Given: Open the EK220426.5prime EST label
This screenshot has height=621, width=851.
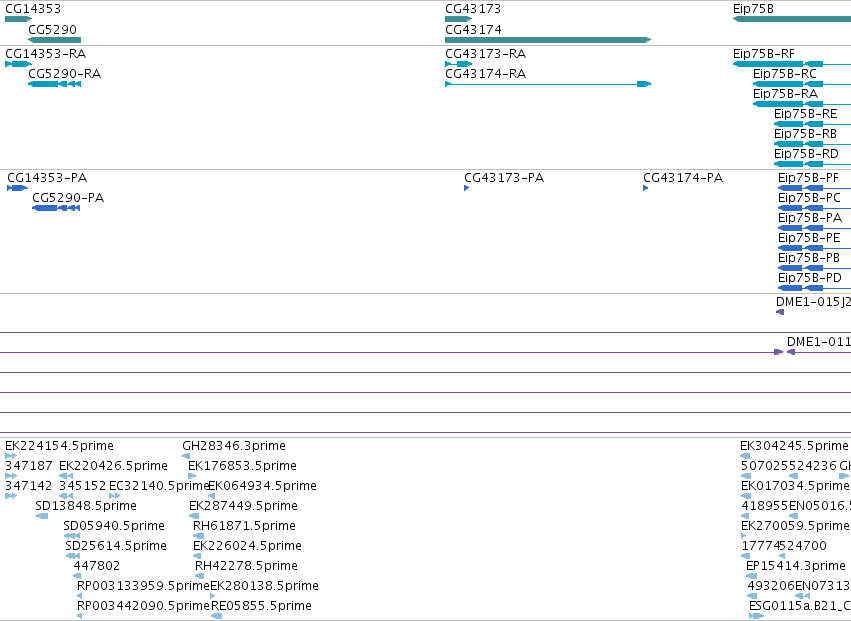Looking at the screenshot, I should coord(113,466).
